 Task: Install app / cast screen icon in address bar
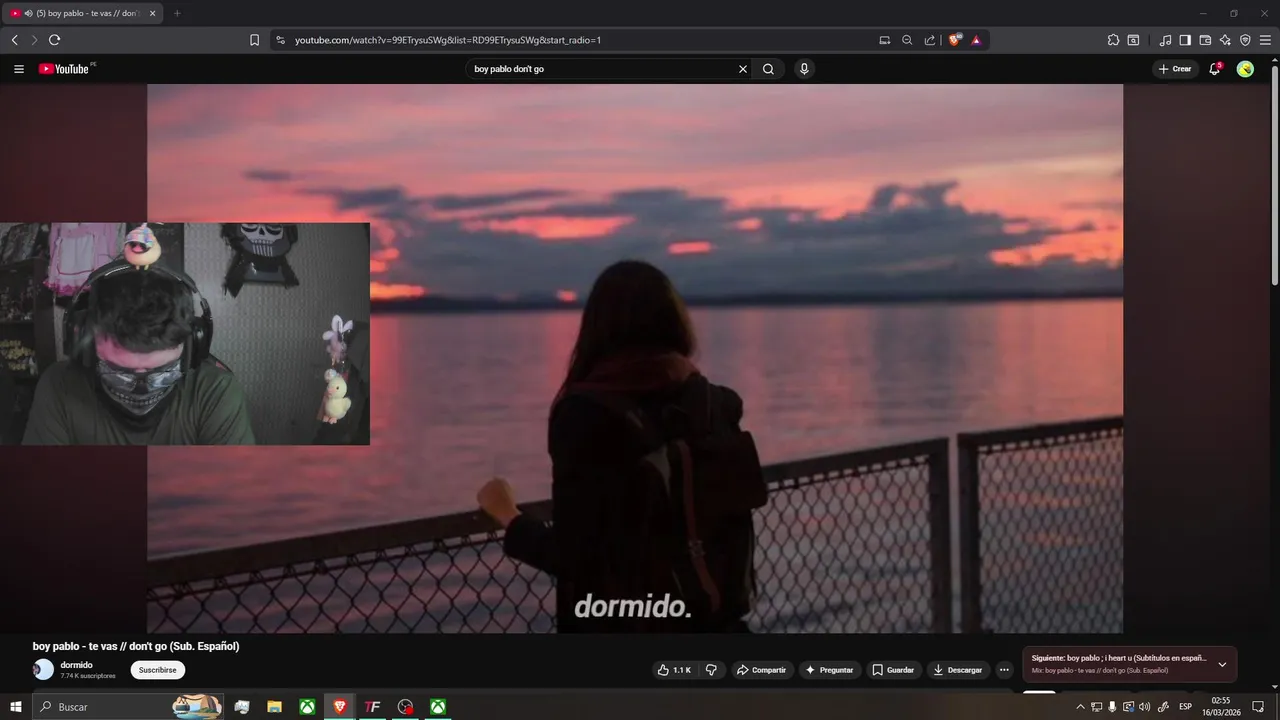[x=884, y=40]
